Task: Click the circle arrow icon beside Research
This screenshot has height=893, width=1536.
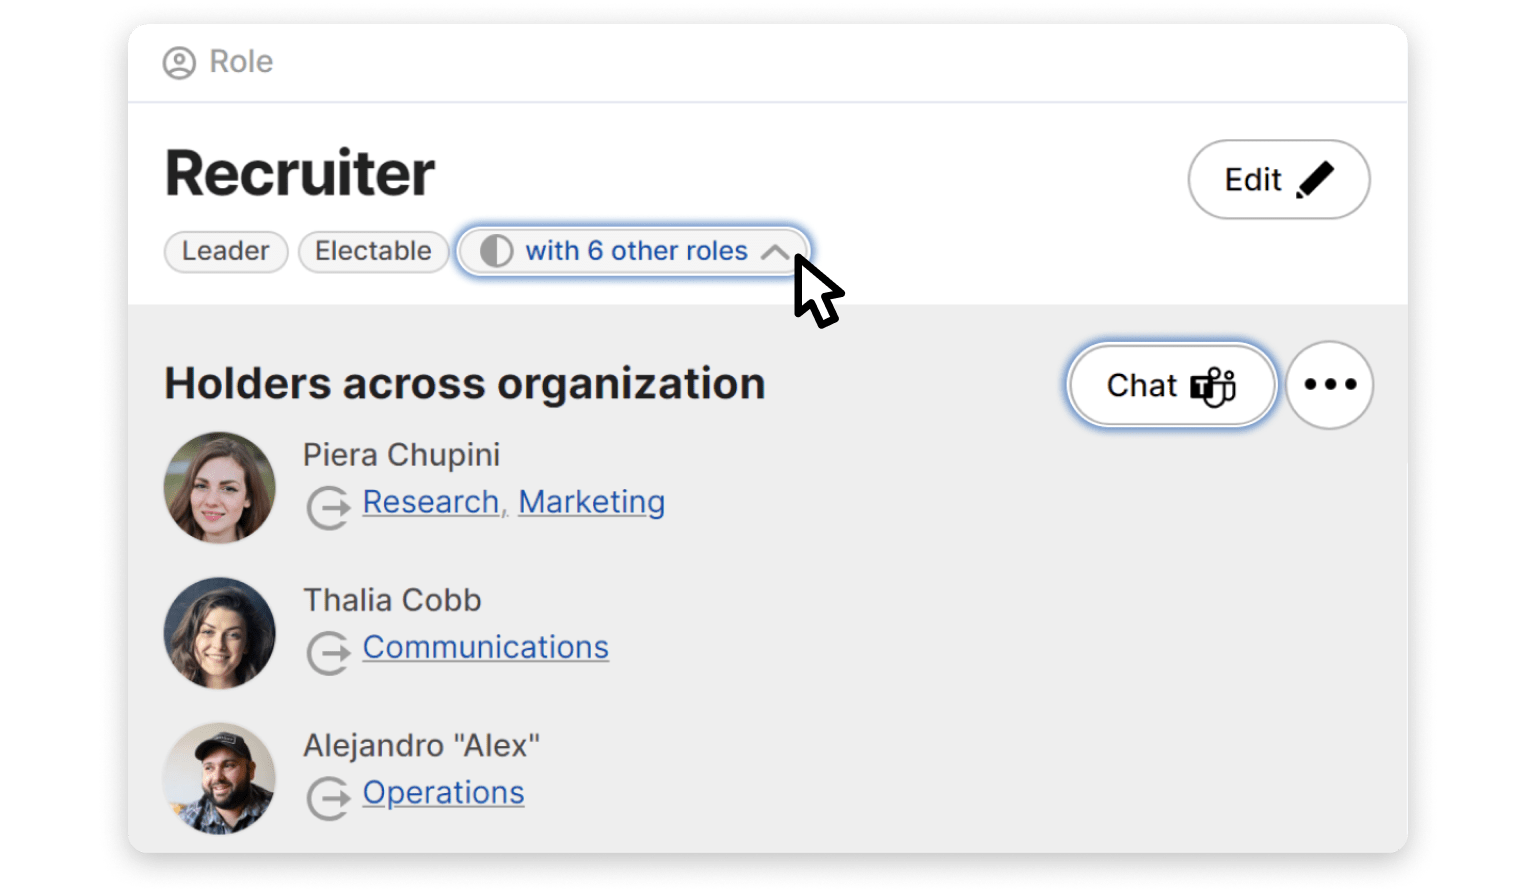Action: (x=328, y=506)
